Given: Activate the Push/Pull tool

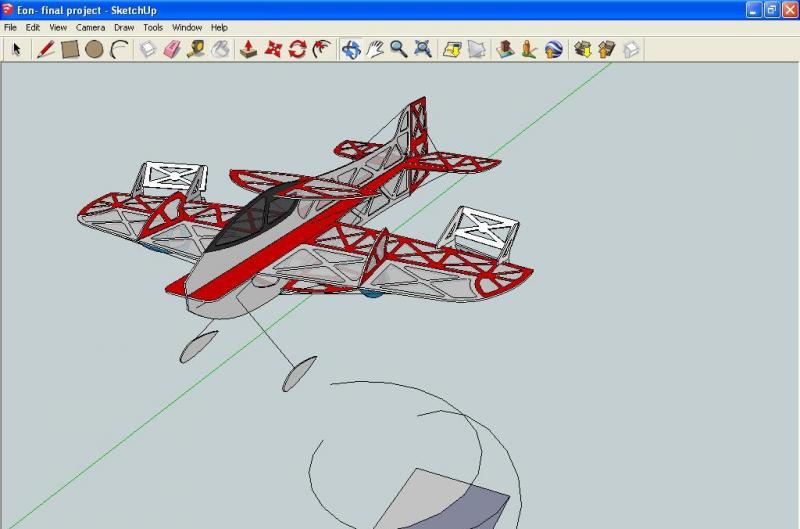Looking at the screenshot, I should (250, 49).
